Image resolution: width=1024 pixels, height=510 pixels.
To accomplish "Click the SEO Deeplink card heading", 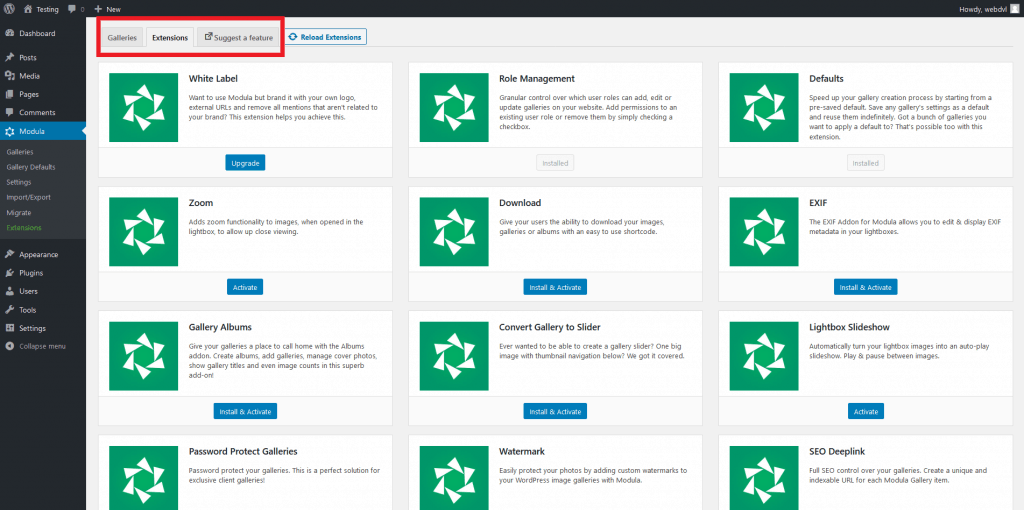I will (839, 452).
